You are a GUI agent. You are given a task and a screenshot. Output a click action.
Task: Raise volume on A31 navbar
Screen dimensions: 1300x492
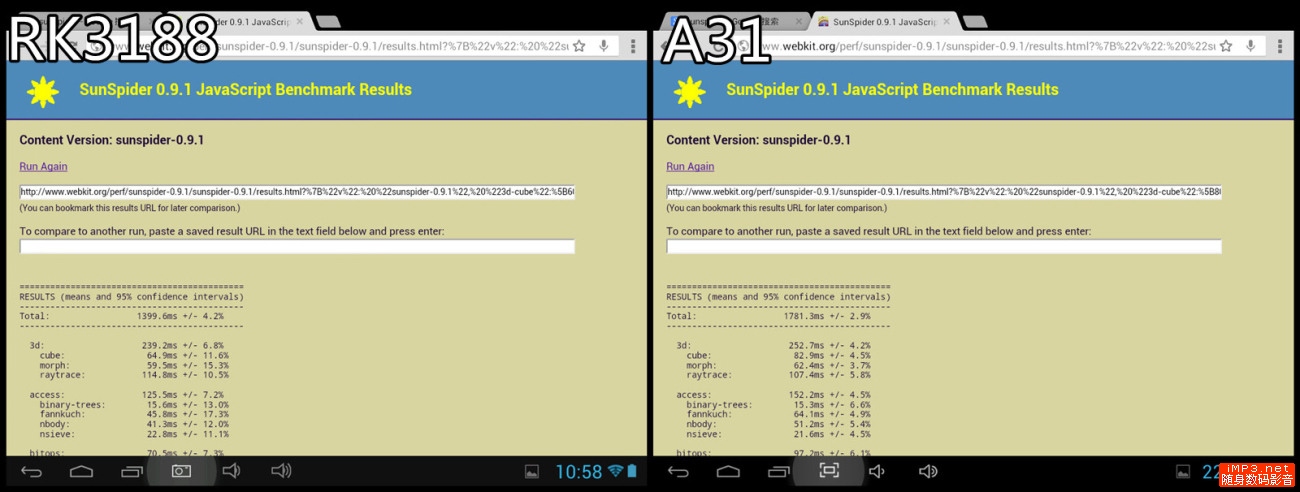(928, 471)
